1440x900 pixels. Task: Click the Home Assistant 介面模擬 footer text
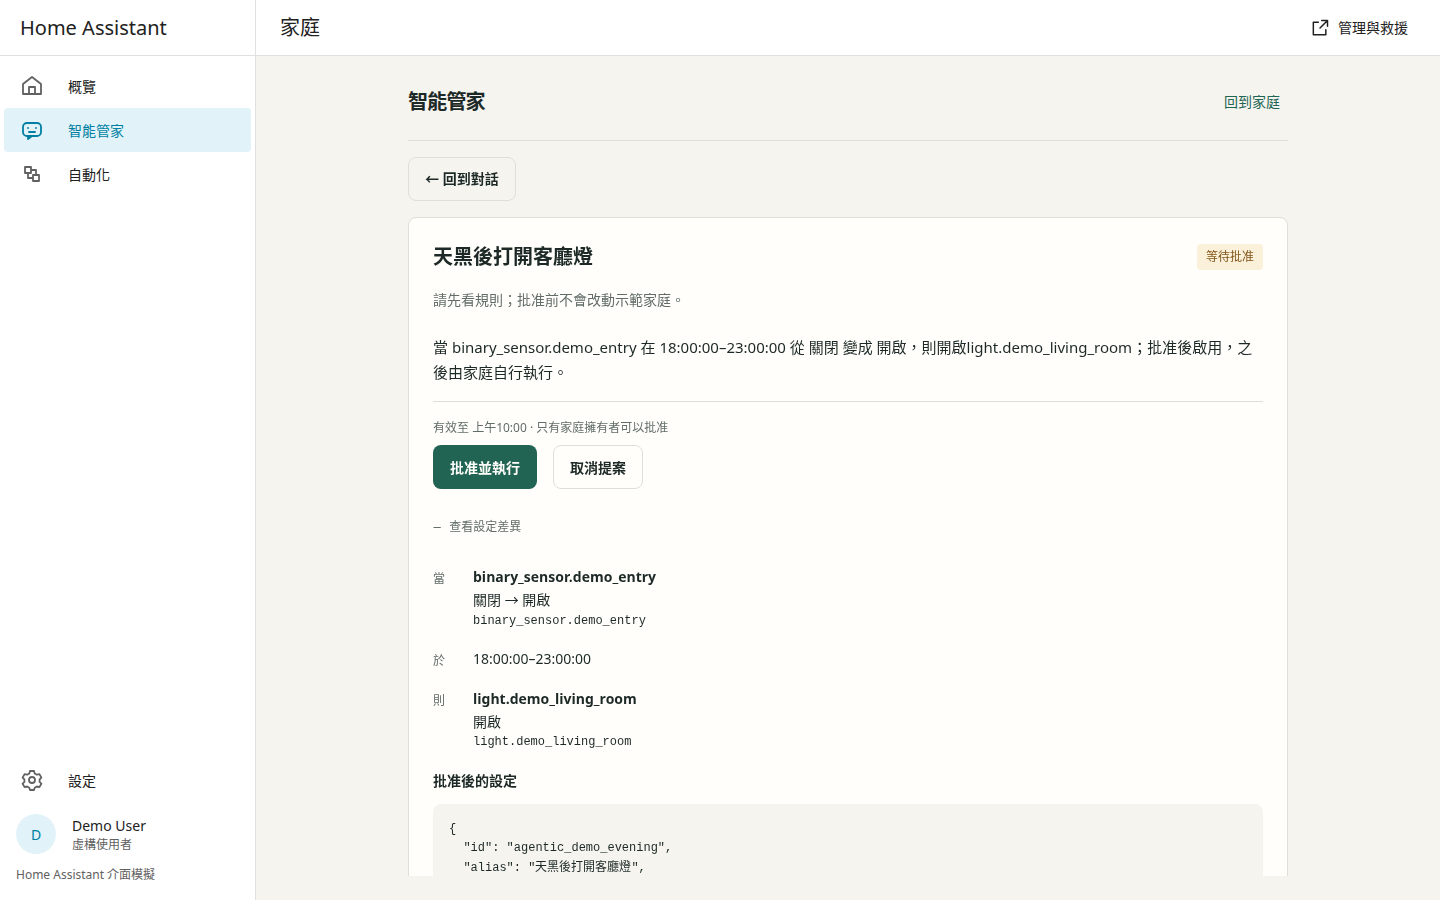point(85,874)
